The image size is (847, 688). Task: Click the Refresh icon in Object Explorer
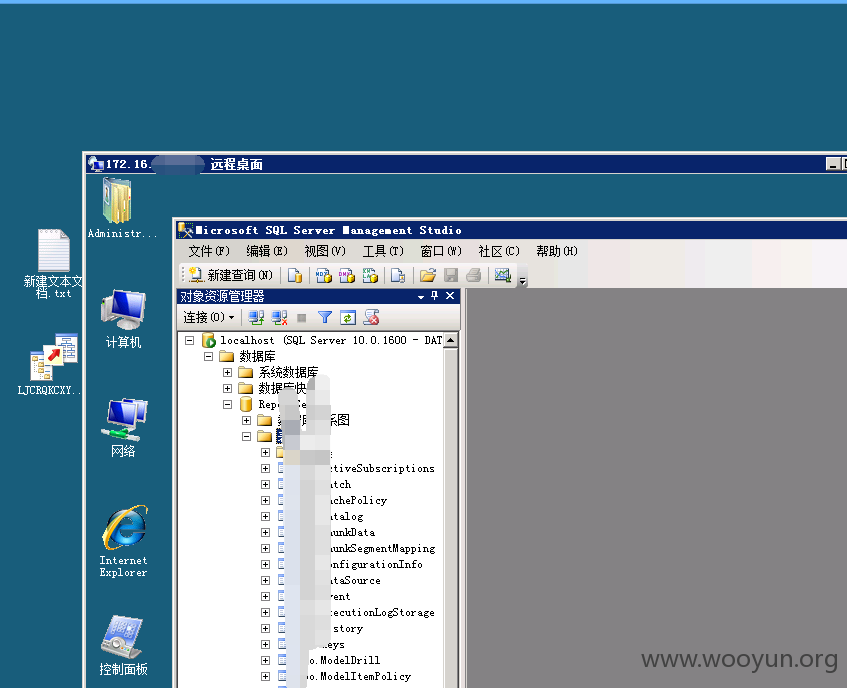pos(348,318)
